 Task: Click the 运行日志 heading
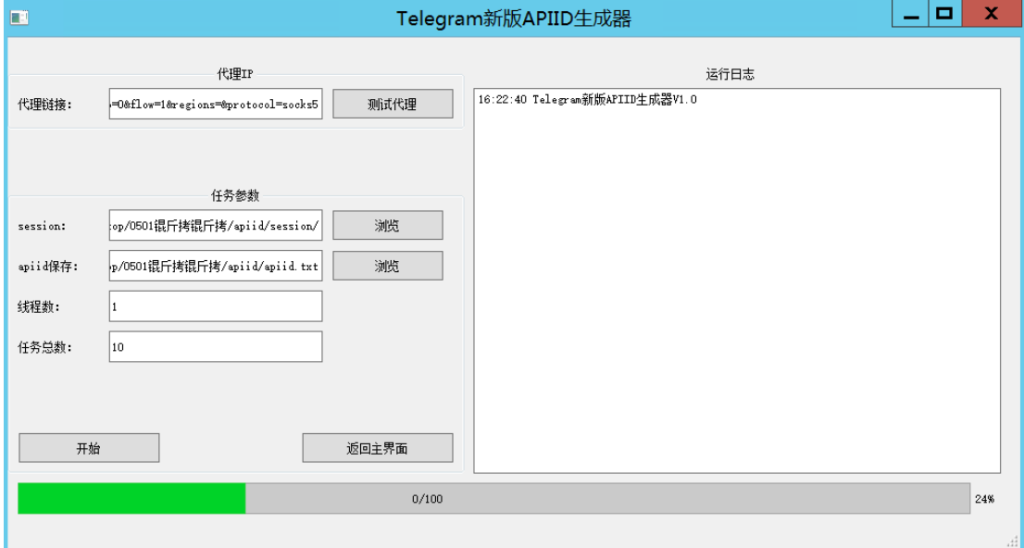tap(730, 74)
